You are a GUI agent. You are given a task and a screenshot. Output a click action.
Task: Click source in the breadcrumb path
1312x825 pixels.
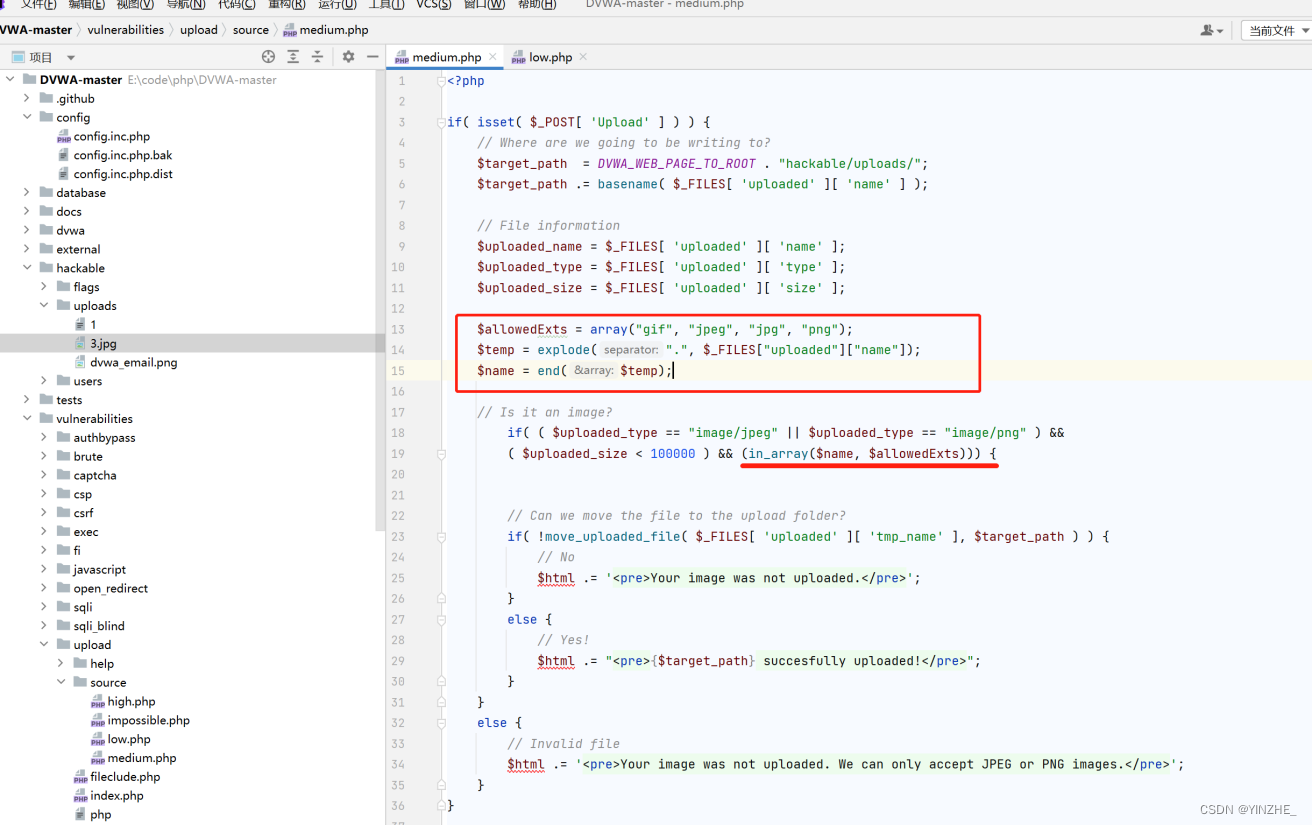(x=251, y=30)
